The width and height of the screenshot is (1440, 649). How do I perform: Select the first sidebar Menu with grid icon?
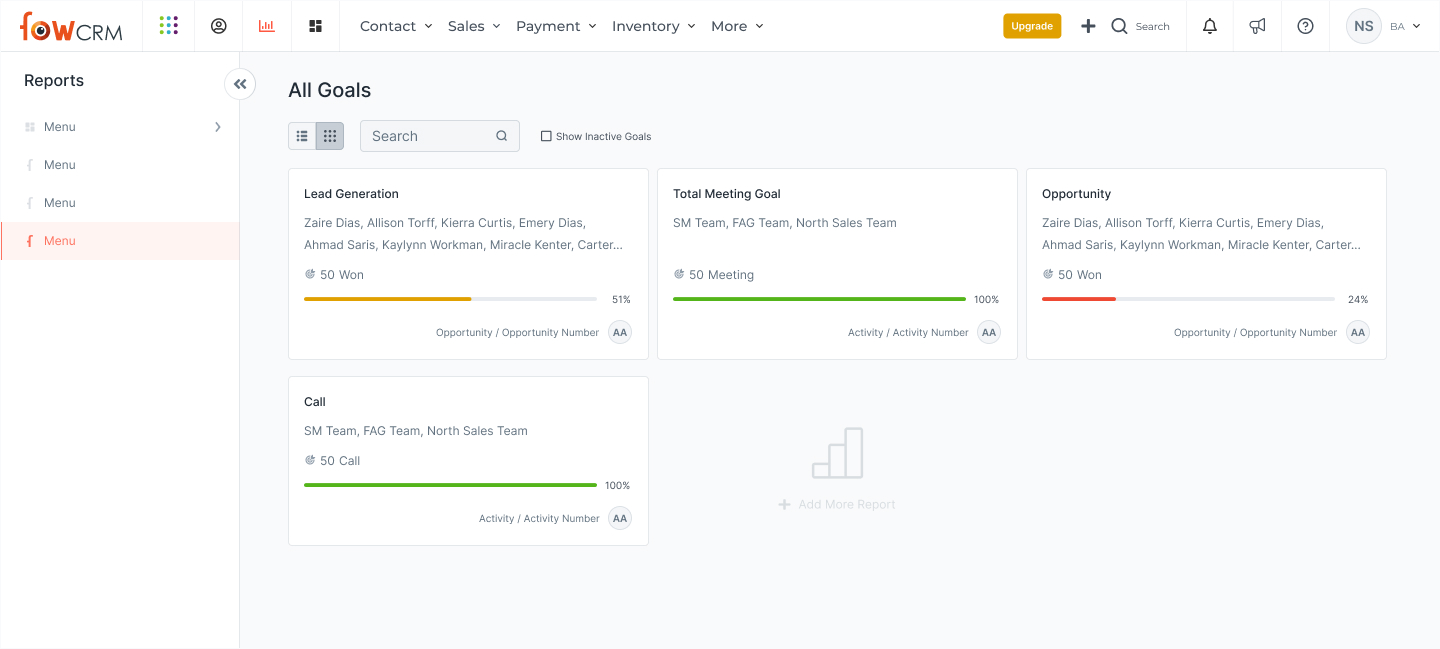(120, 127)
